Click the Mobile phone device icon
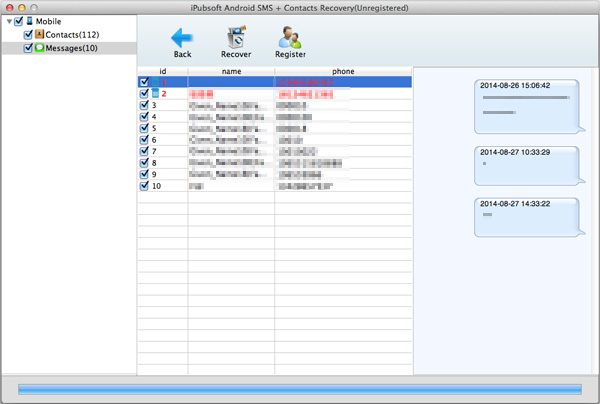The height and width of the screenshot is (404, 600). tap(30, 21)
